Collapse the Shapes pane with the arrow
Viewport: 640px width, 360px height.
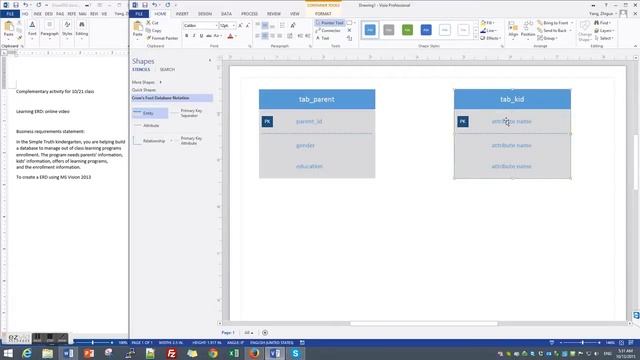point(210,60)
